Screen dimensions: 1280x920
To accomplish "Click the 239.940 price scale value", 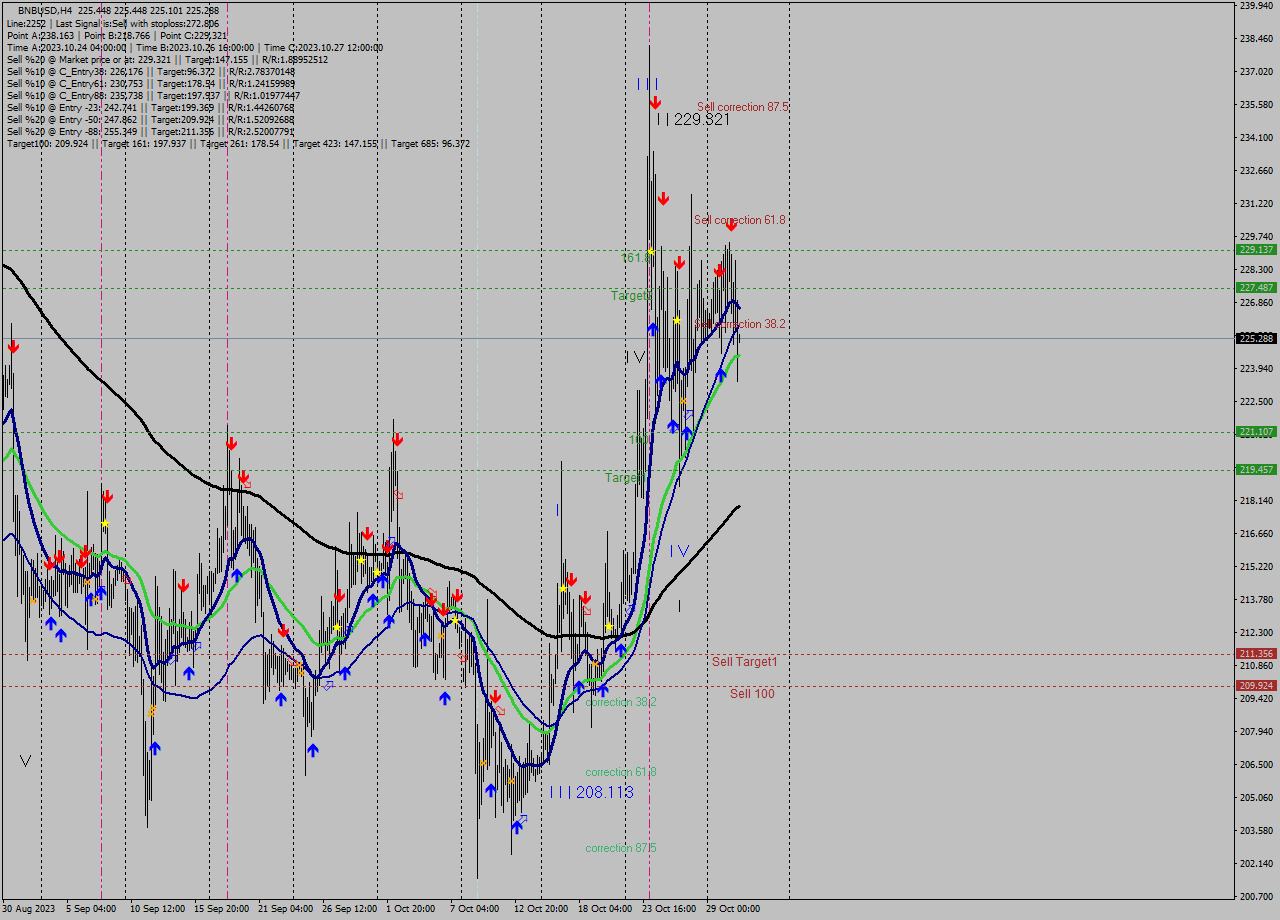I will (1256, 5).
